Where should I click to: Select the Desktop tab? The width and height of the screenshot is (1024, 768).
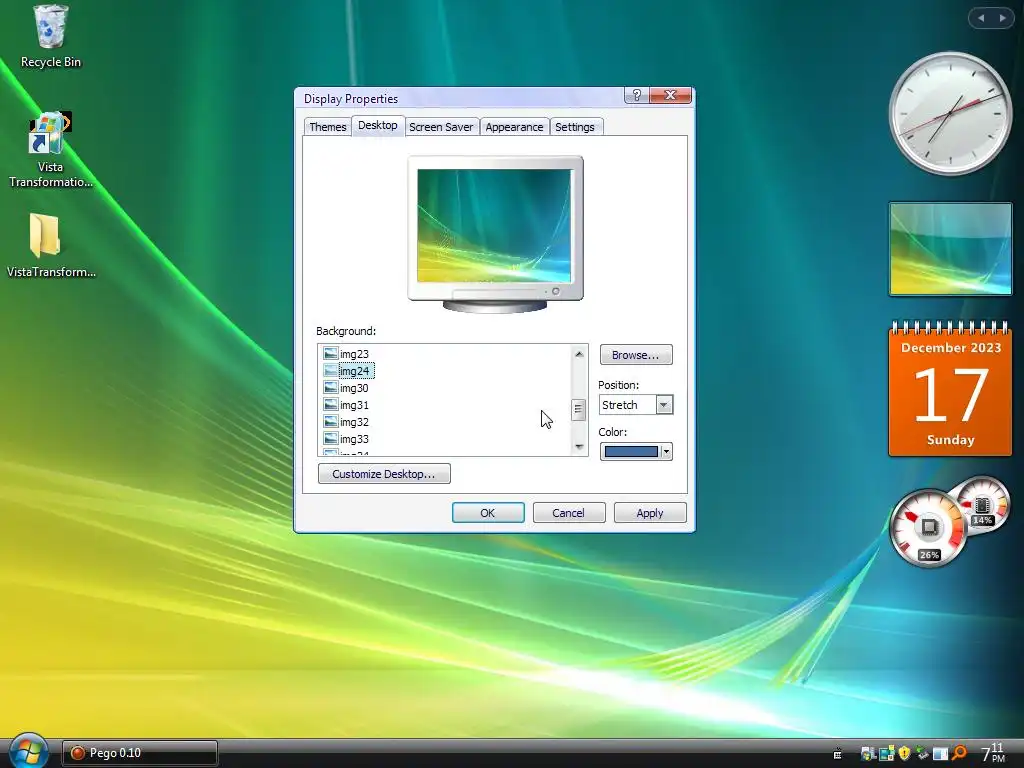point(377,125)
